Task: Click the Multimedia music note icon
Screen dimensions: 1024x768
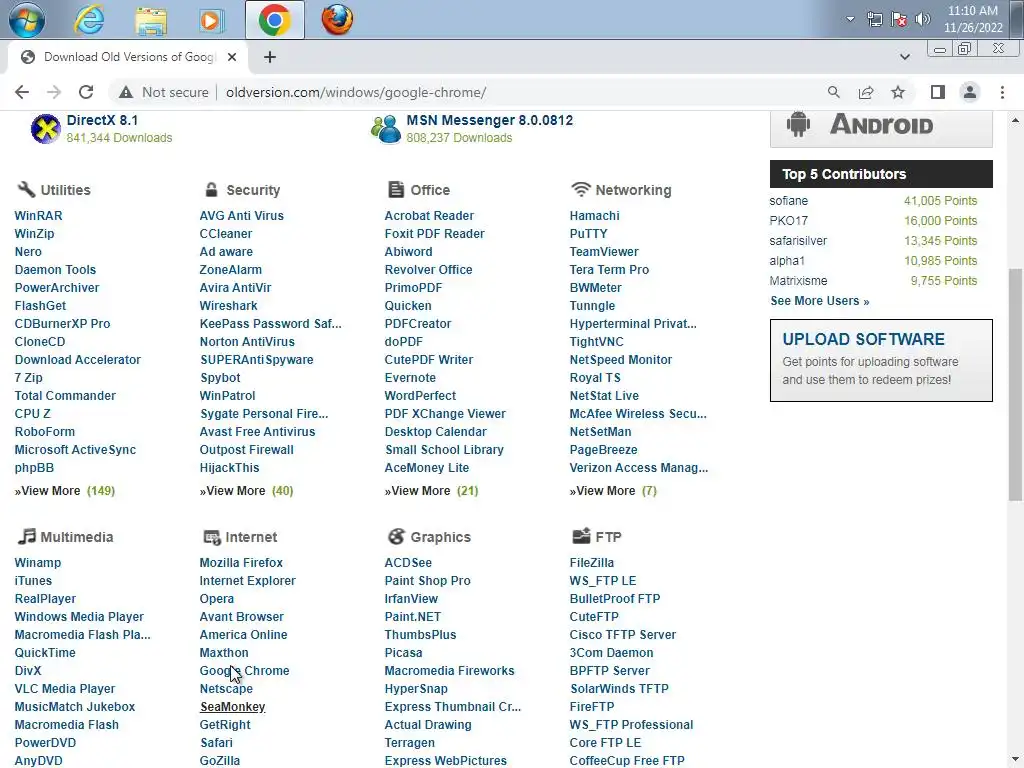Action: tap(26, 536)
